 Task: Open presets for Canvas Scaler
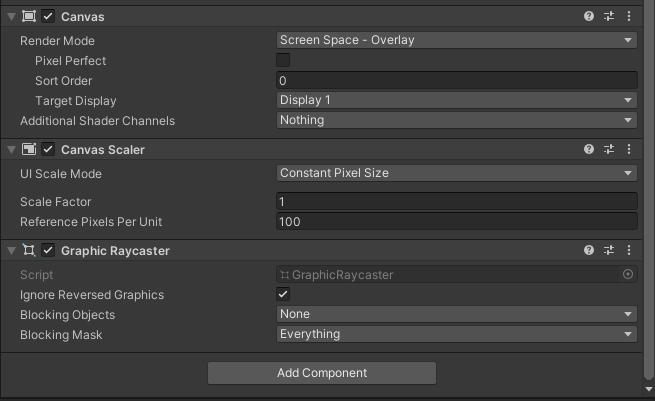tap(609, 150)
